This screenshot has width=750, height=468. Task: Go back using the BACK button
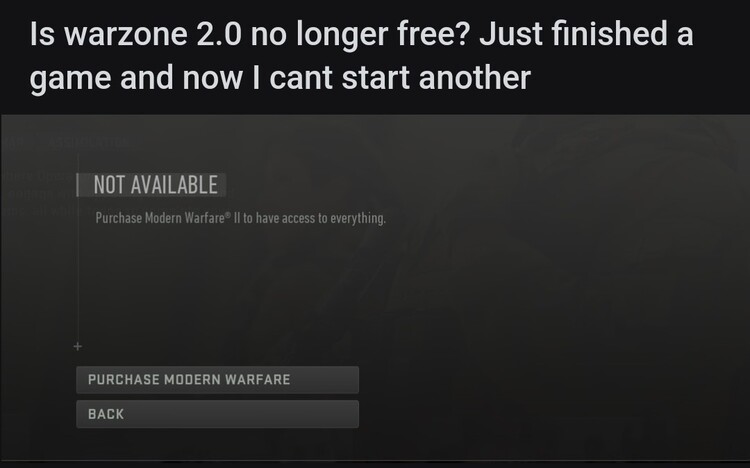click(x=217, y=414)
